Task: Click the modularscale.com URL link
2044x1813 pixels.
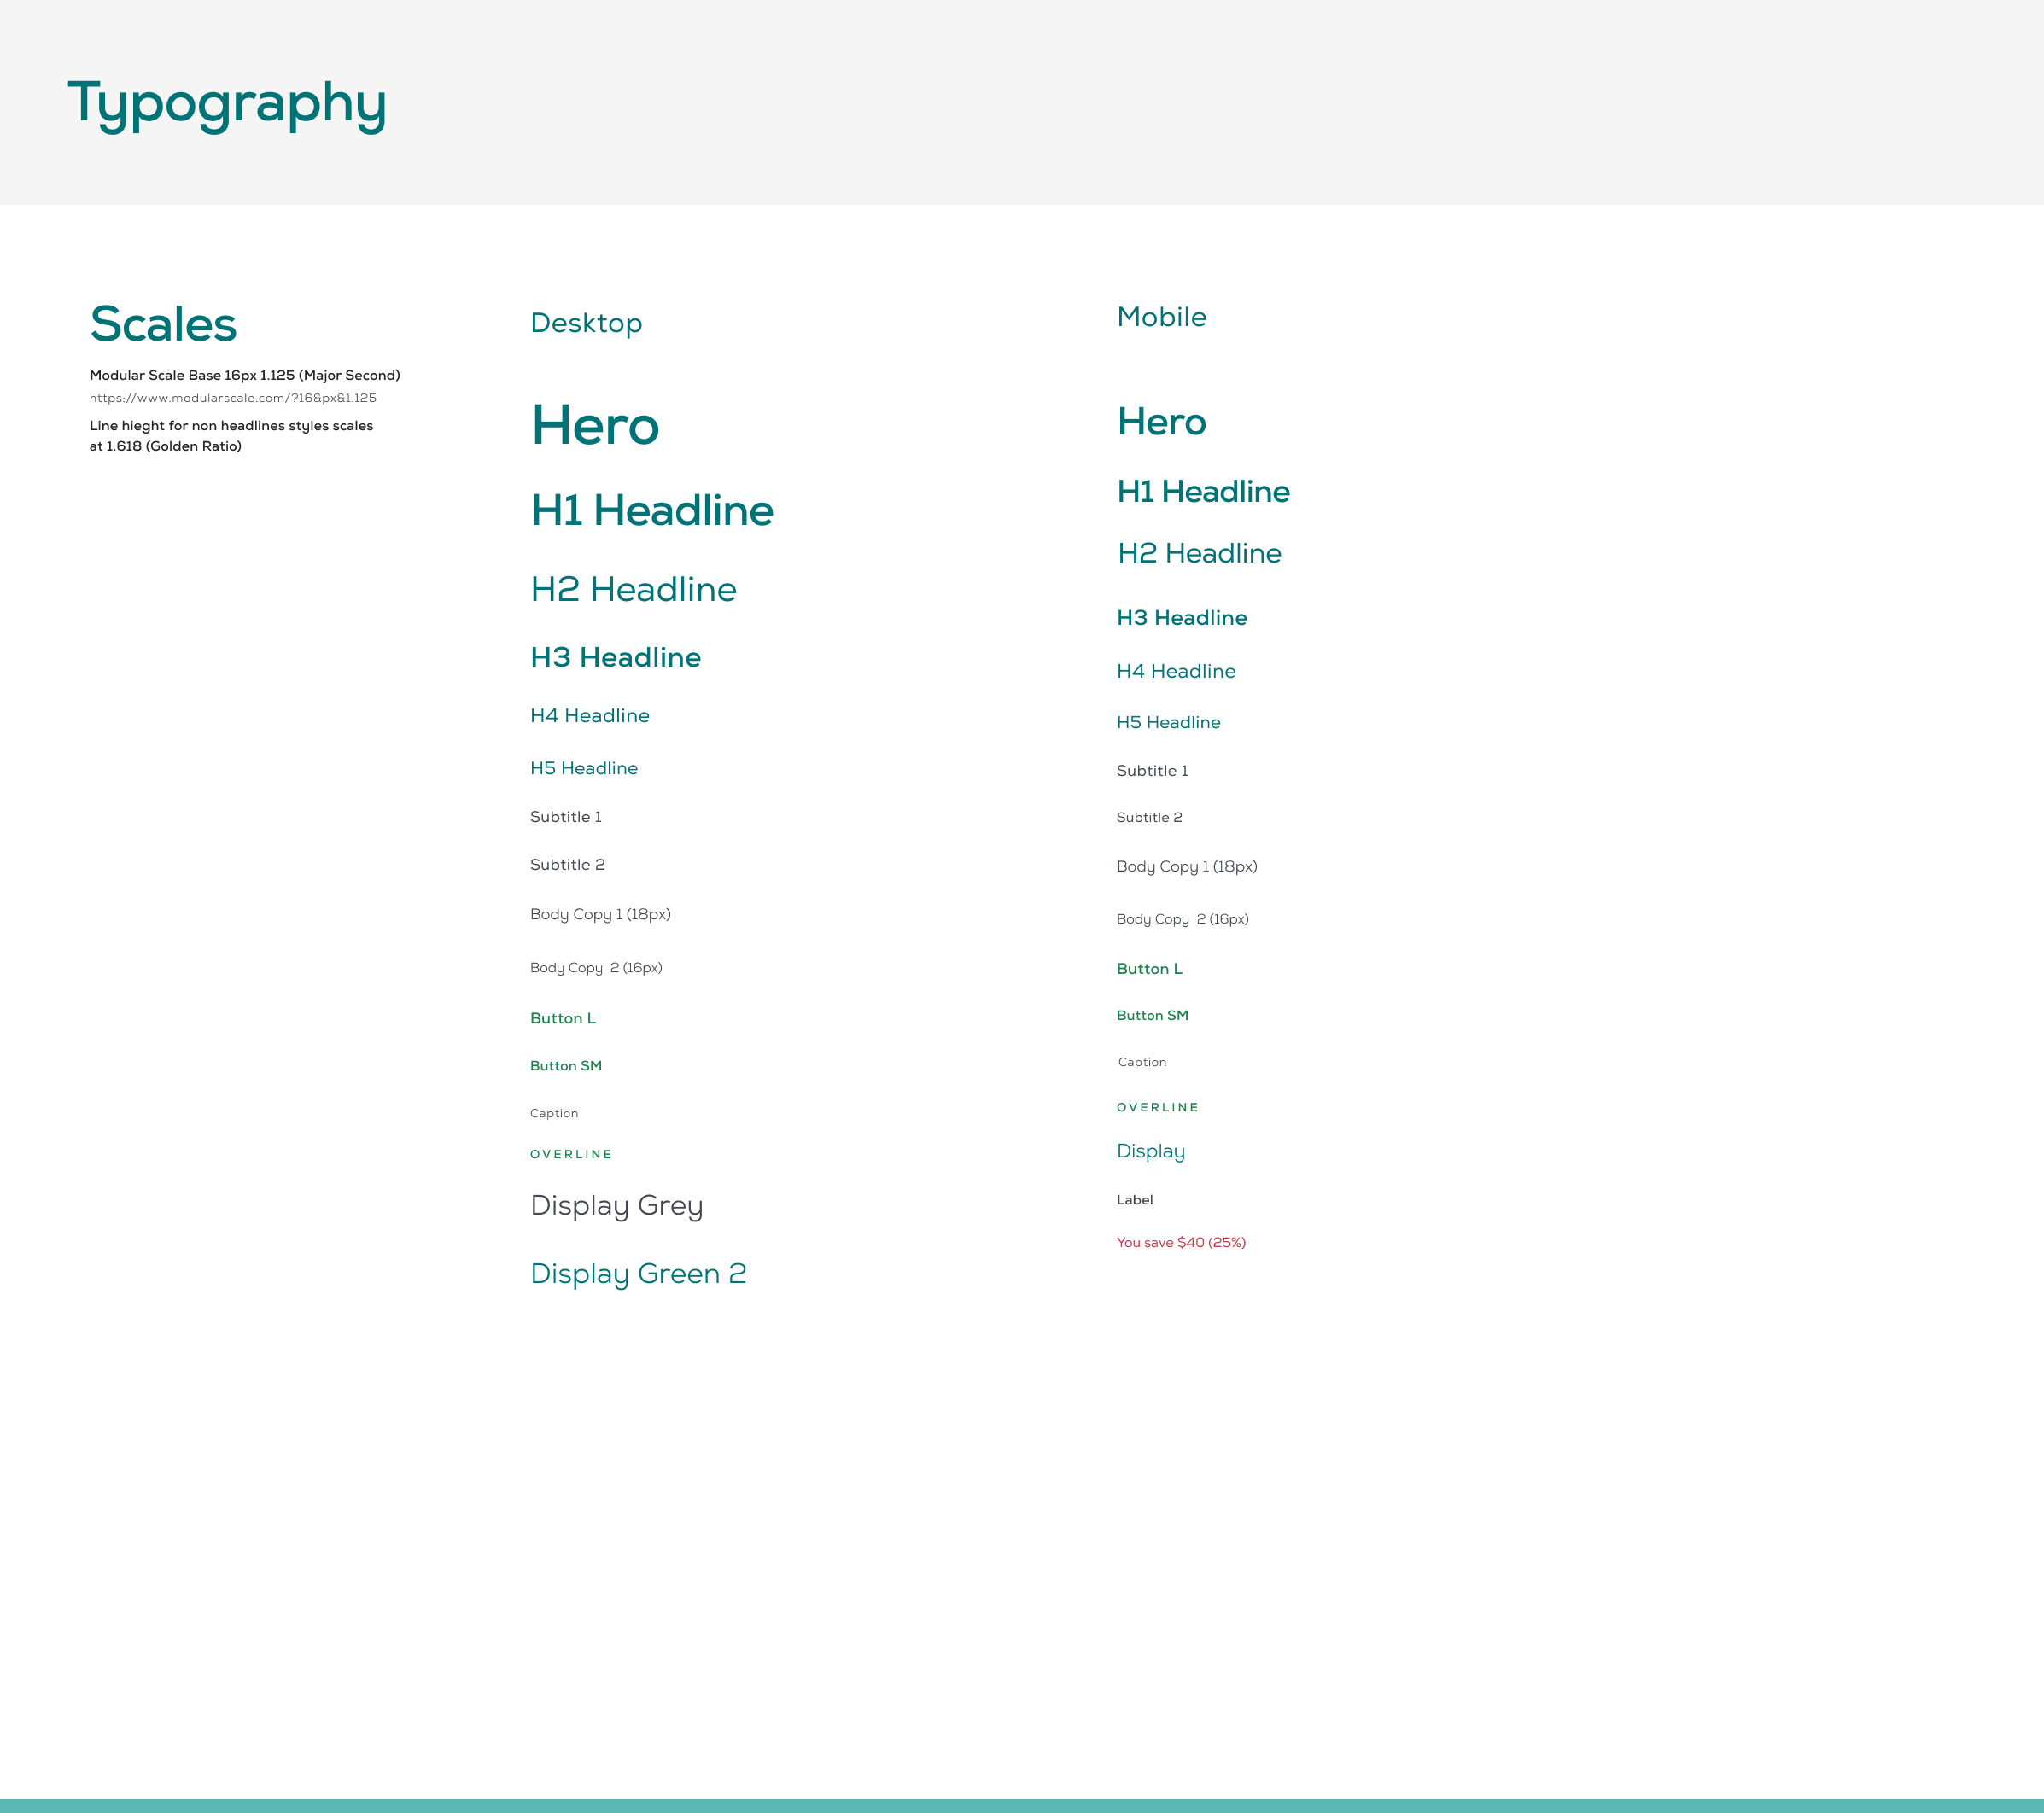Action: [233, 398]
